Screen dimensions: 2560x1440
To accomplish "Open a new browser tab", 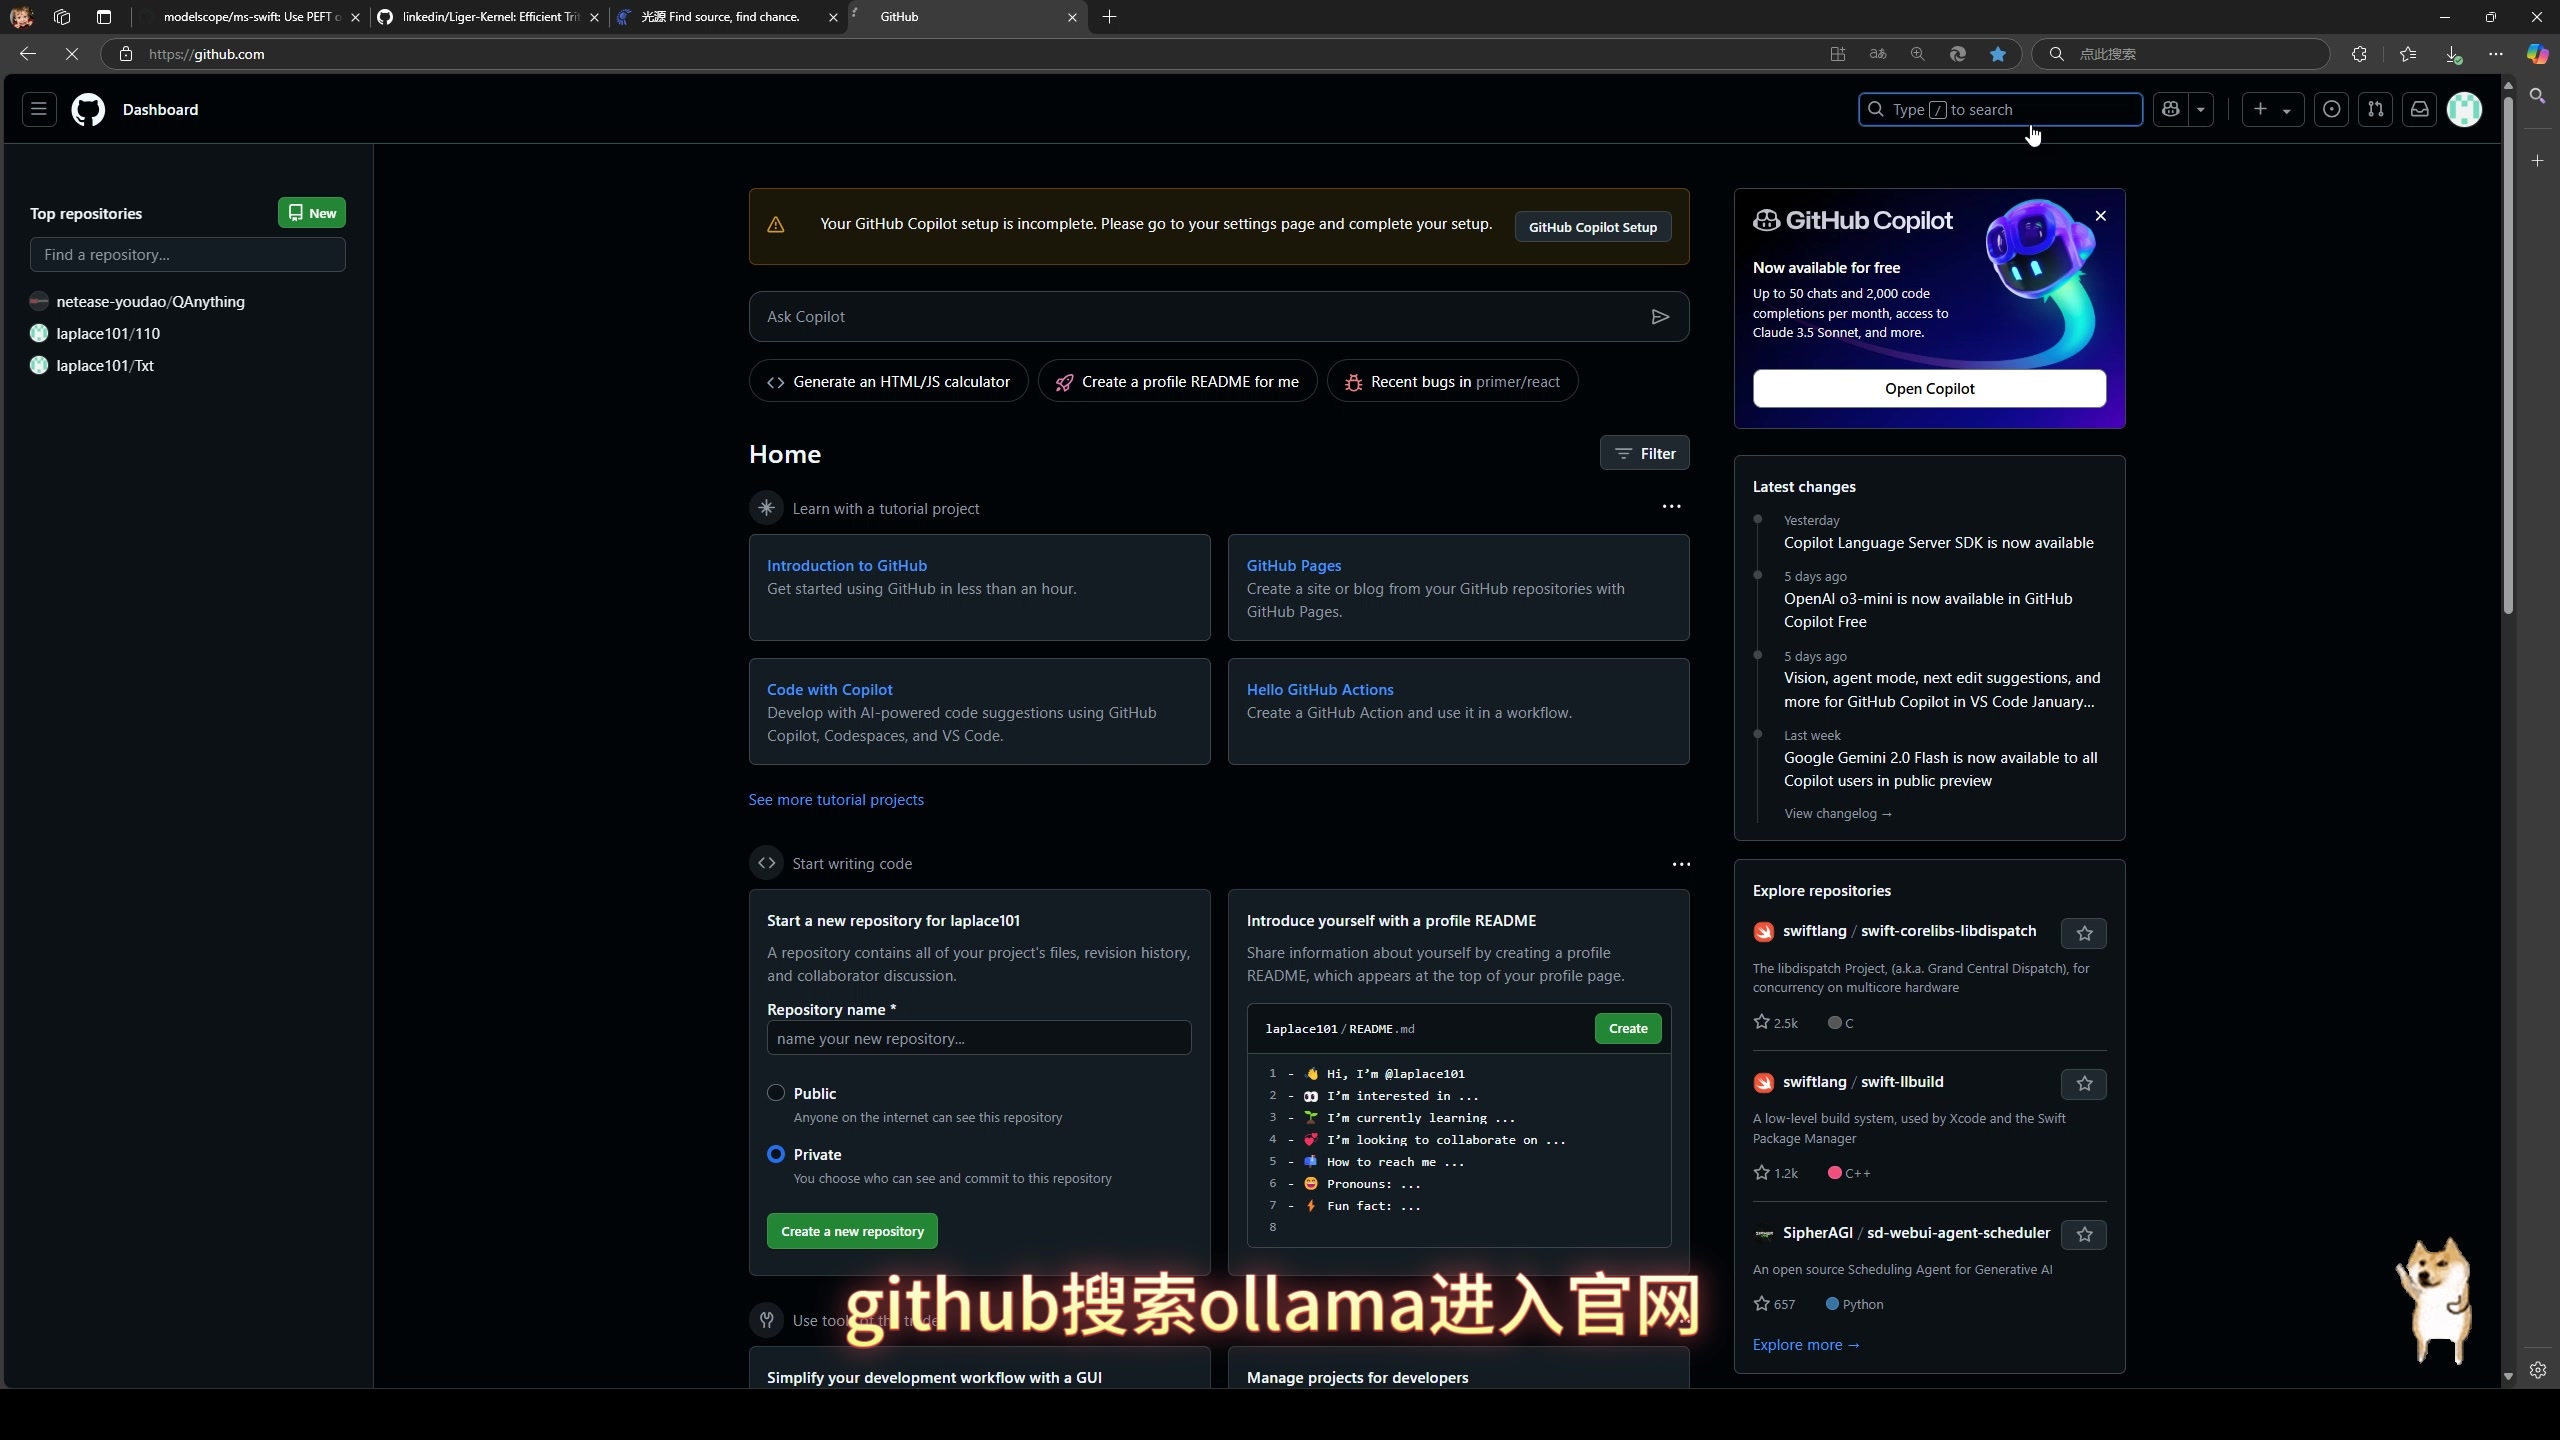I will click(x=1109, y=17).
